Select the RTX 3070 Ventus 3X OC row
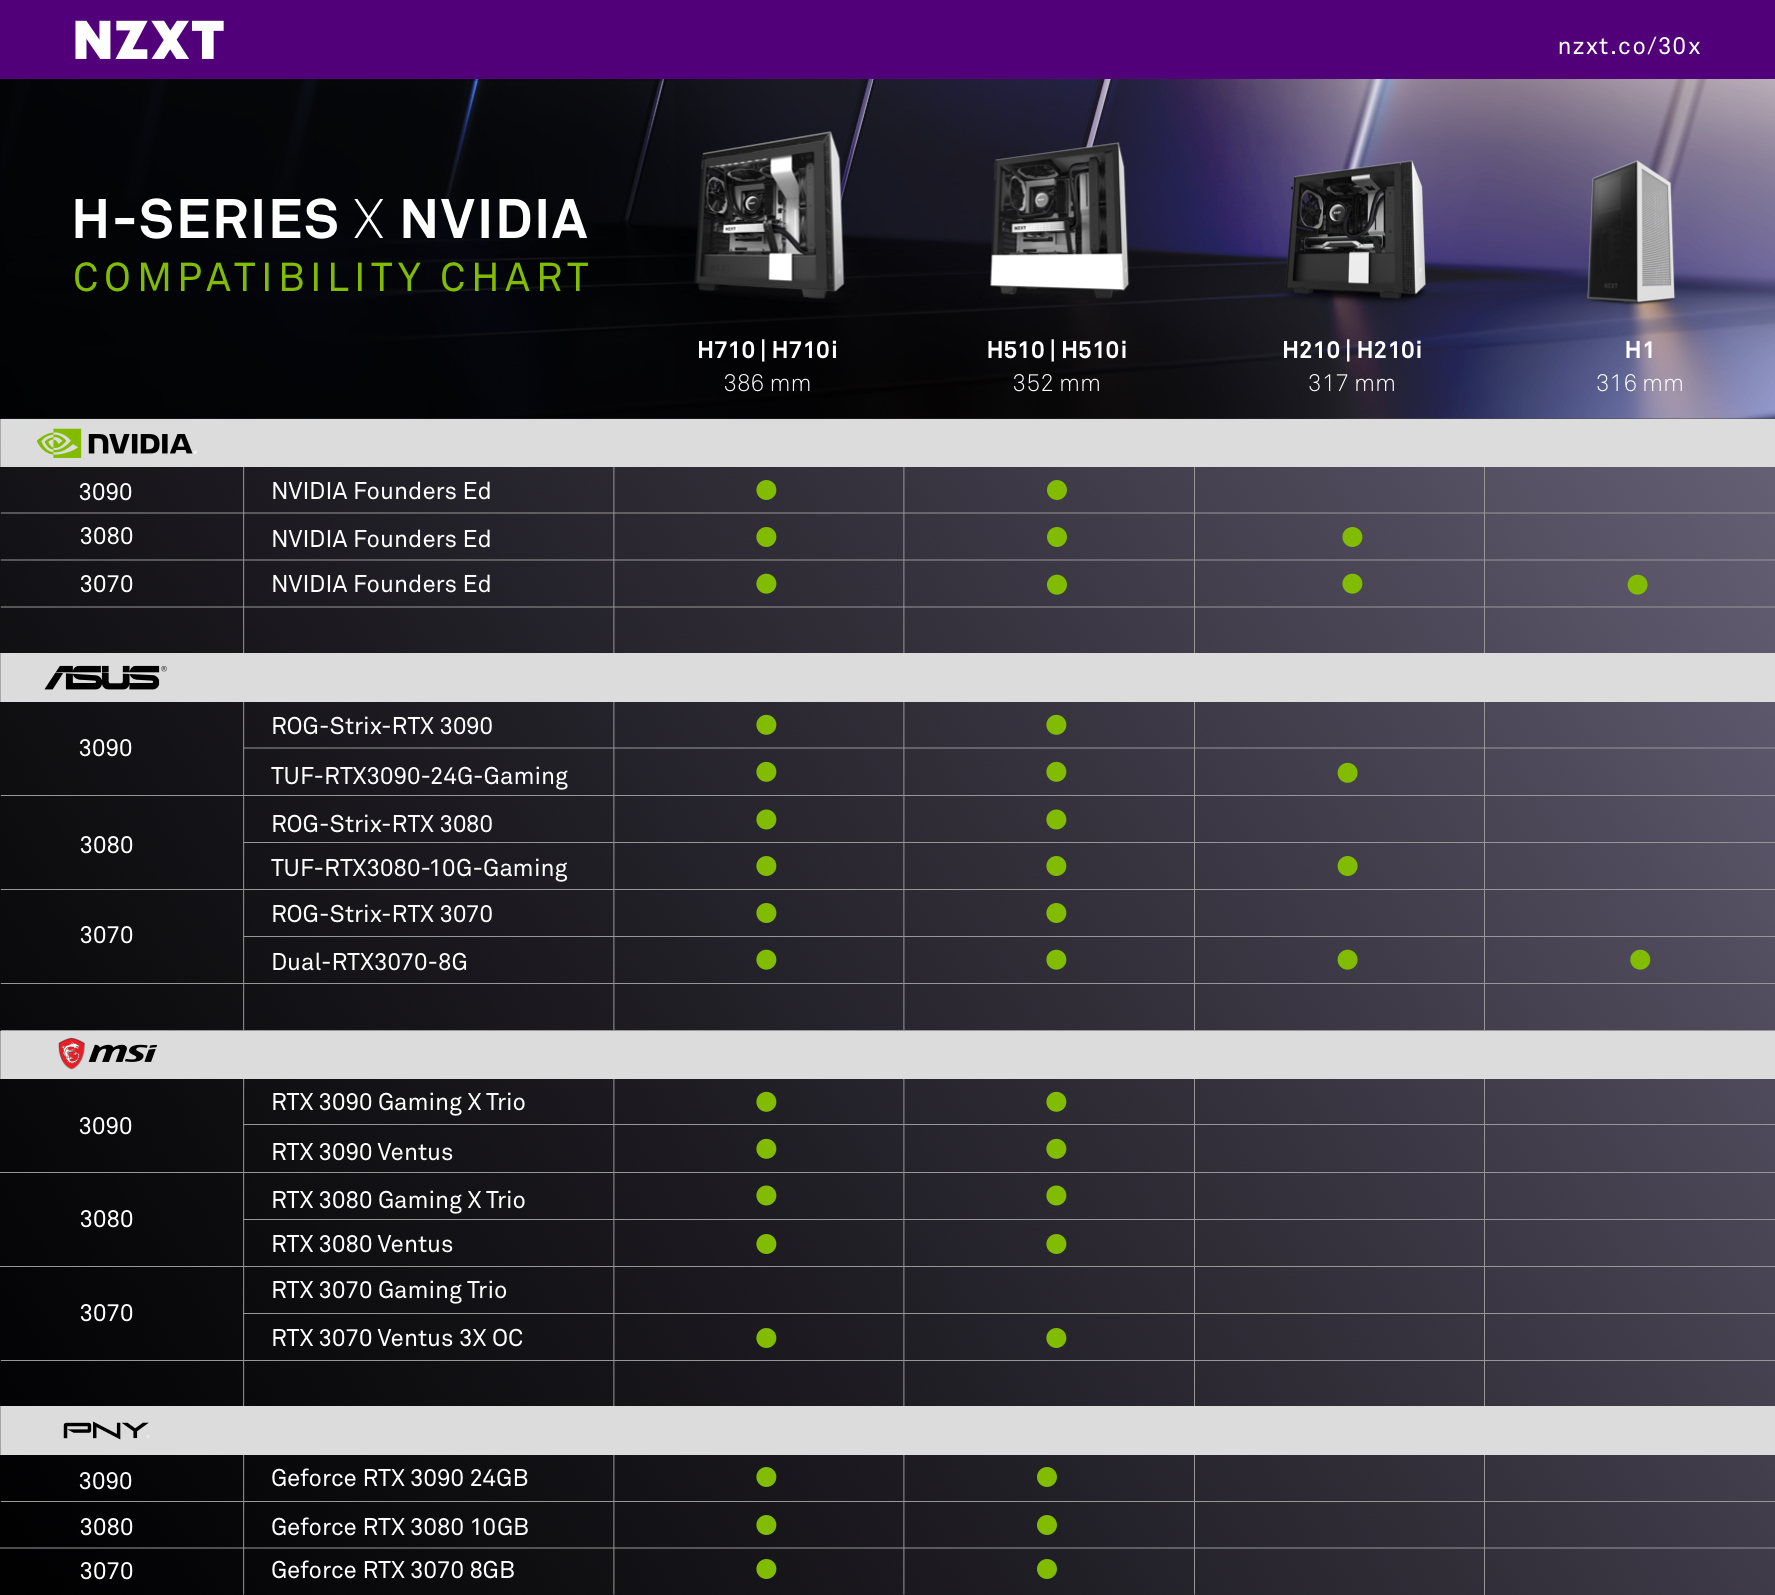The image size is (1775, 1595). (395, 1338)
